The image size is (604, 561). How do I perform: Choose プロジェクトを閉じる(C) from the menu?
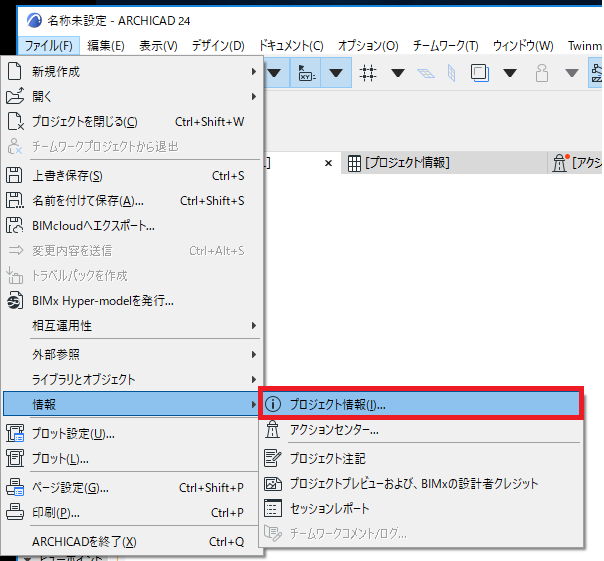(132, 122)
